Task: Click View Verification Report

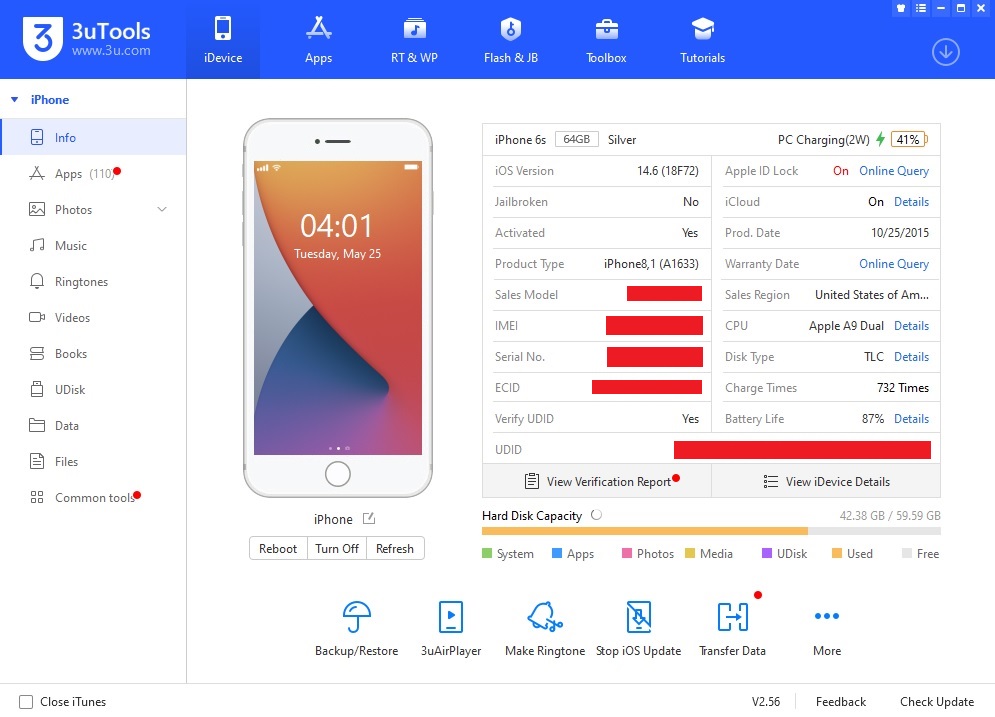Action: pos(597,481)
